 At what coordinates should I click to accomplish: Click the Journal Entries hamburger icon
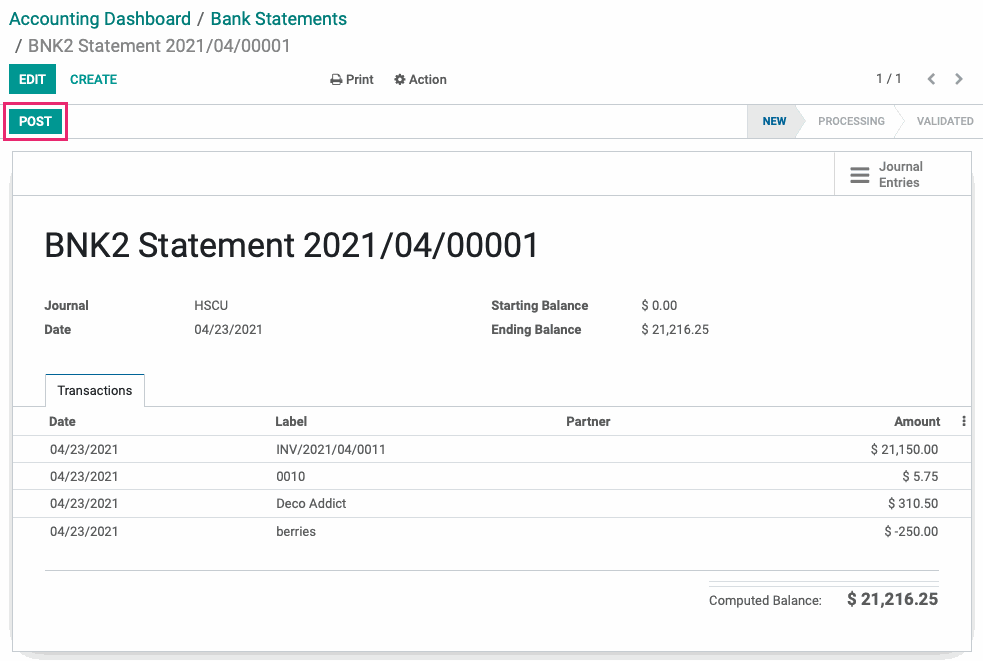859,175
